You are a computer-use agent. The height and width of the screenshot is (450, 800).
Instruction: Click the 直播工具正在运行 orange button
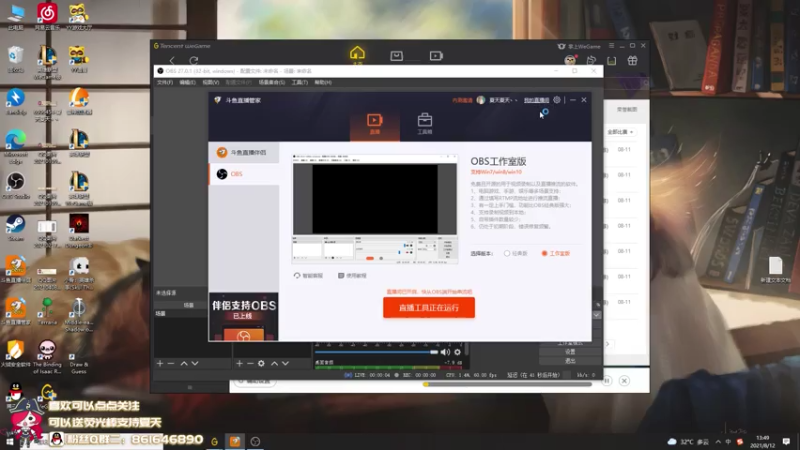click(429, 308)
